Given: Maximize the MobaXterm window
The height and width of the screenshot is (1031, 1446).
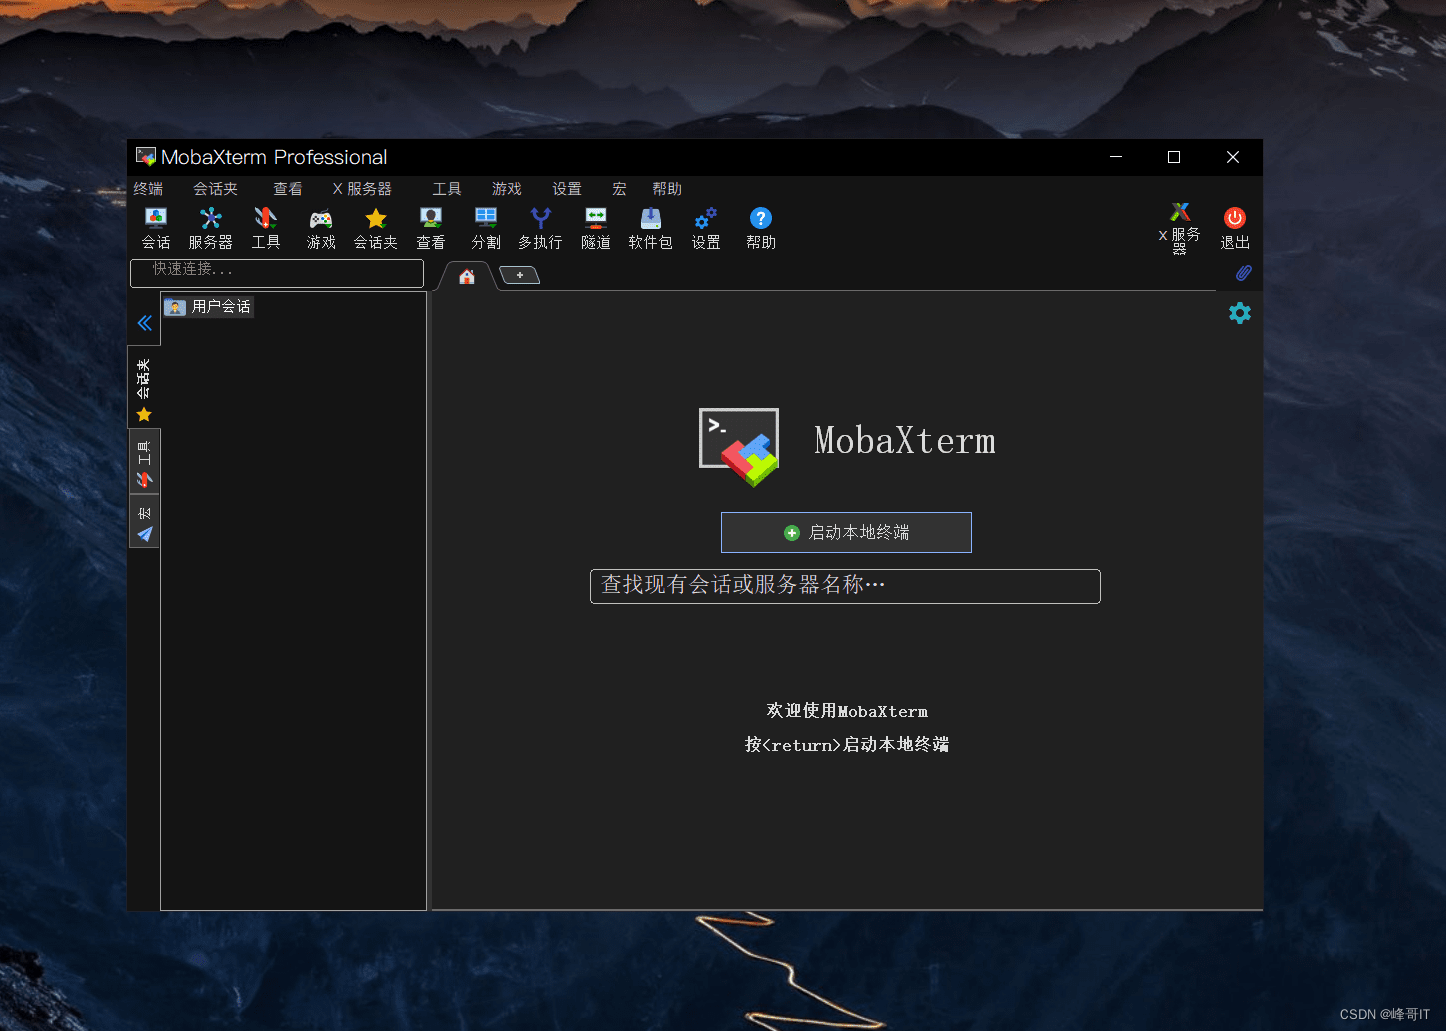Looking at the screenshot, I should tap(1174, 157).
